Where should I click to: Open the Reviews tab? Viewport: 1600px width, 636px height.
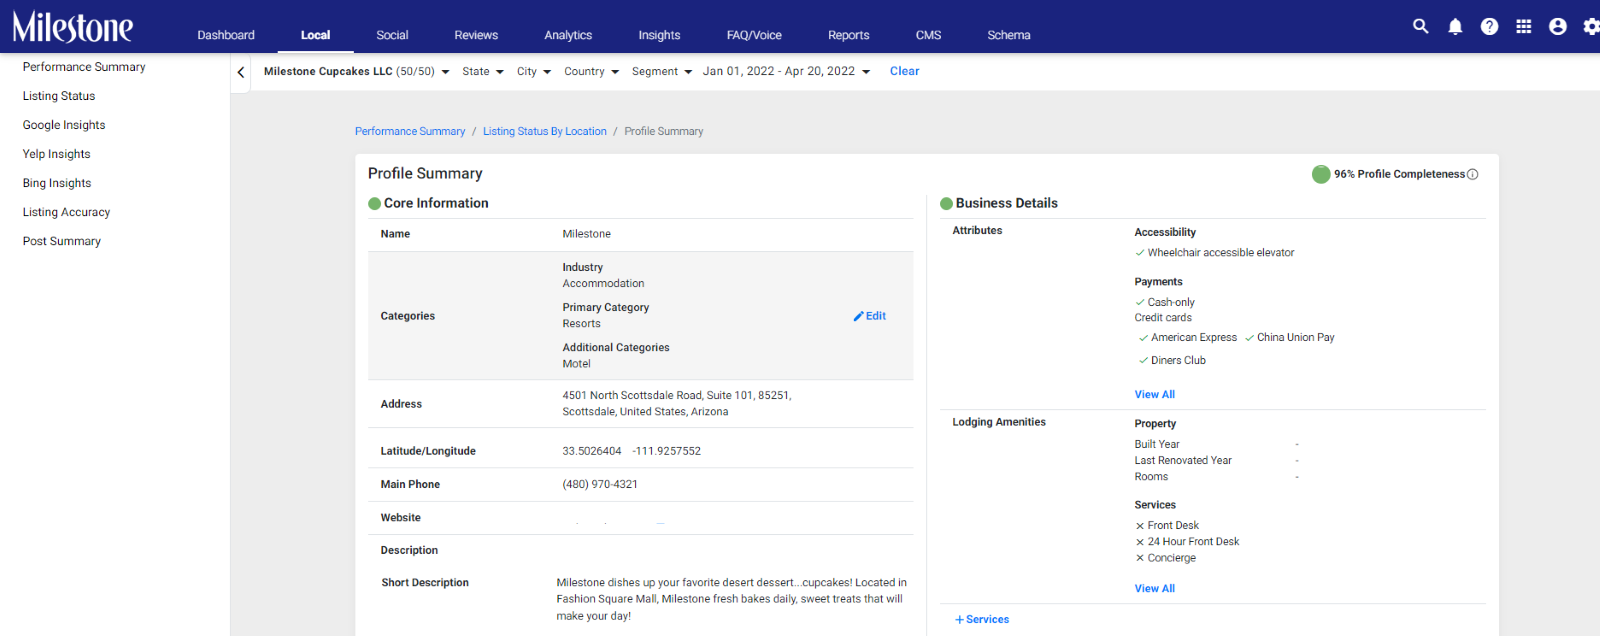tap(476, 35)
